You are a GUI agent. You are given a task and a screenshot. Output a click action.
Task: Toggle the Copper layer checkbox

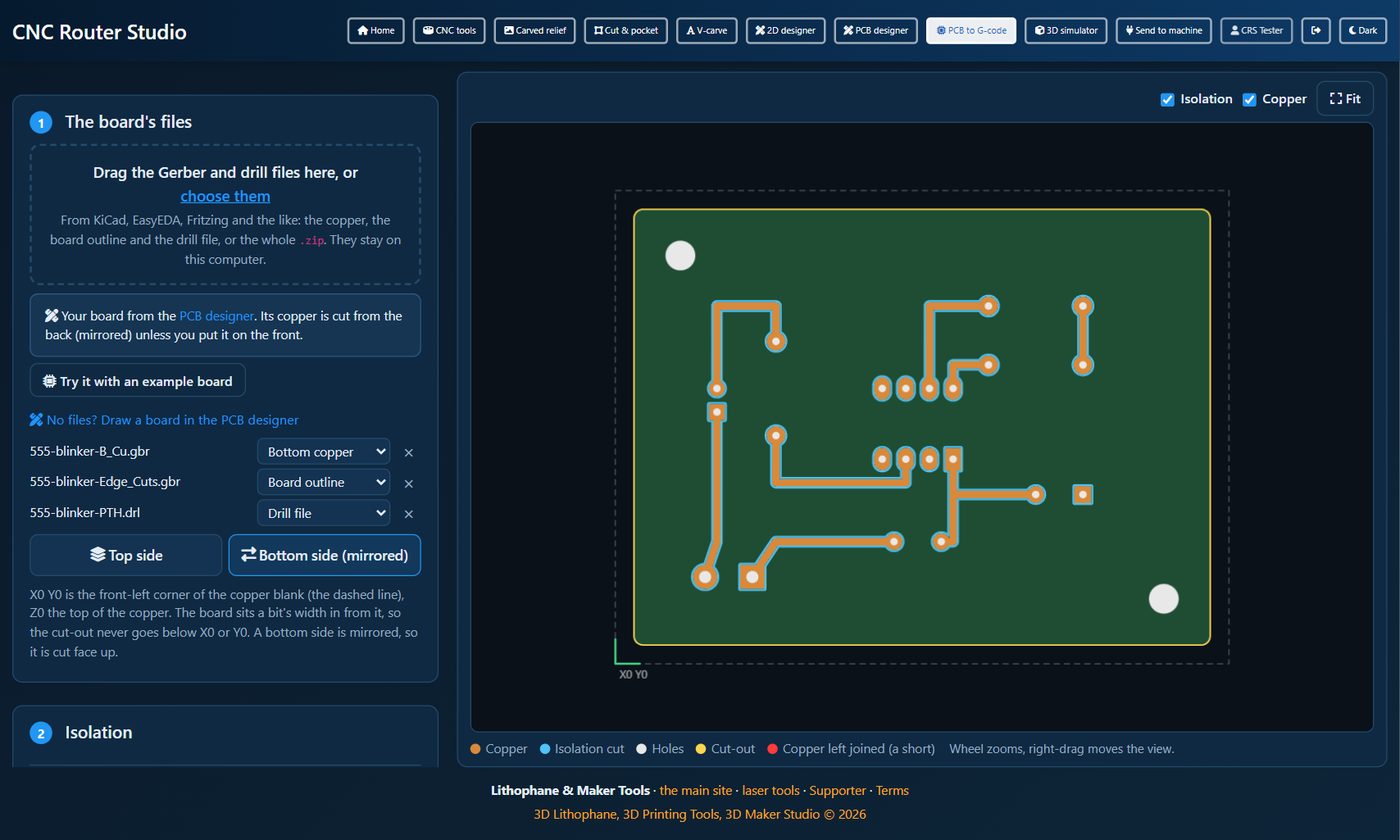1249,99
